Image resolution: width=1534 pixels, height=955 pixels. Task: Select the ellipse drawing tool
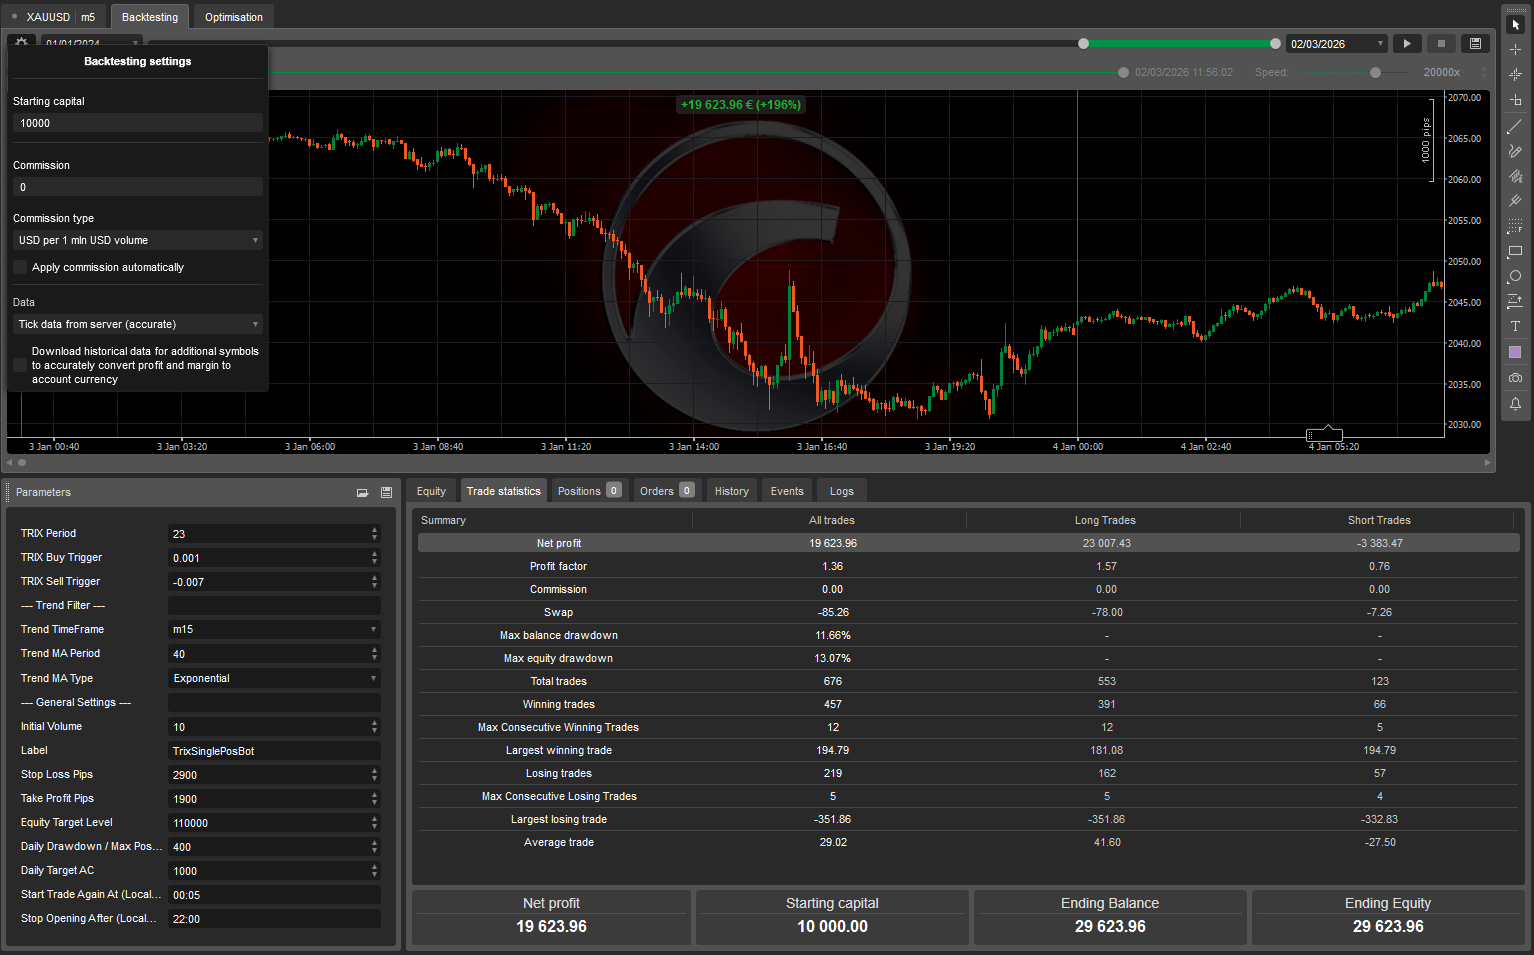point(1515,276)
